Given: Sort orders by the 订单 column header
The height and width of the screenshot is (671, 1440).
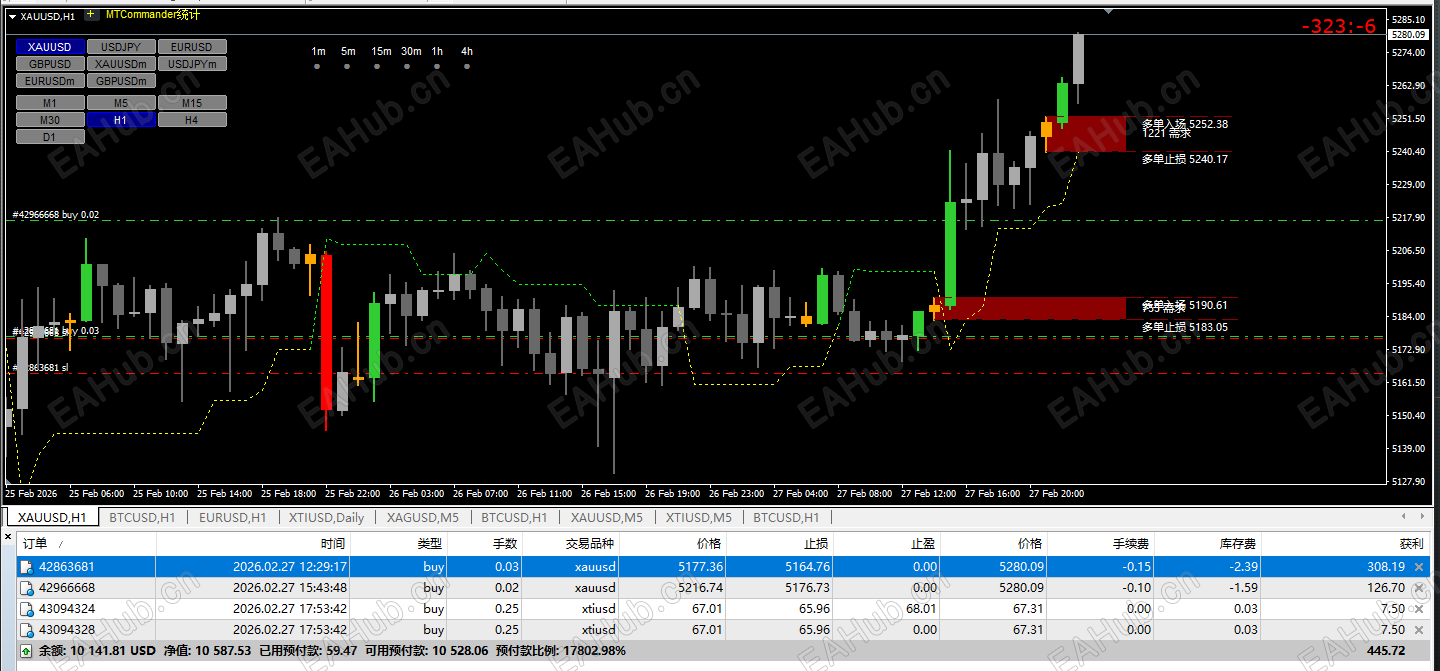Looking at the screenshot, I should (x=86, y=543).
